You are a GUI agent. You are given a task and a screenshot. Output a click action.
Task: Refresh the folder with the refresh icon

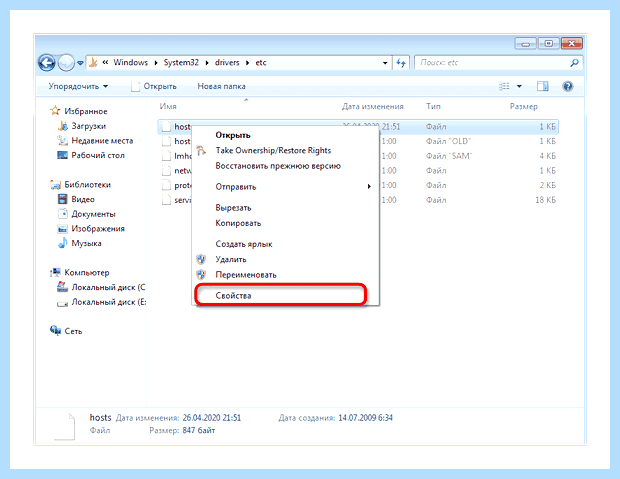tap(401, 62)
